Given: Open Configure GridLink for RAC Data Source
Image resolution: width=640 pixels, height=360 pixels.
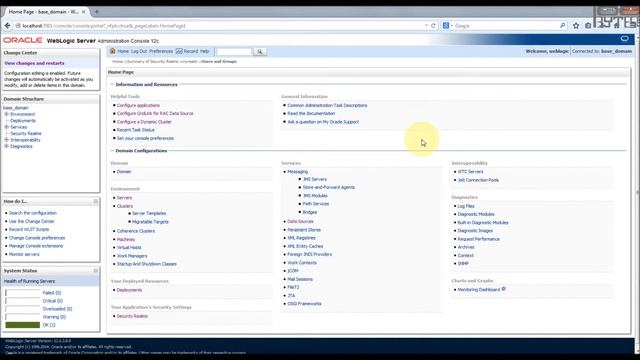Looking at the screenshot, I should [155, 113].
